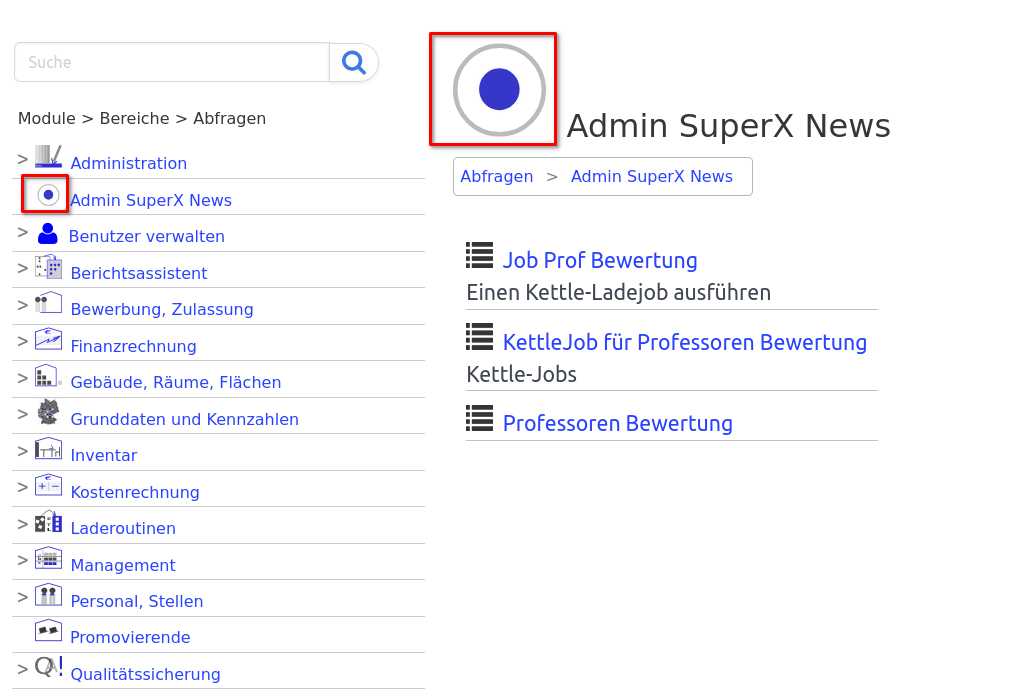Expand the Management node arrow

(x=23, y=560)
